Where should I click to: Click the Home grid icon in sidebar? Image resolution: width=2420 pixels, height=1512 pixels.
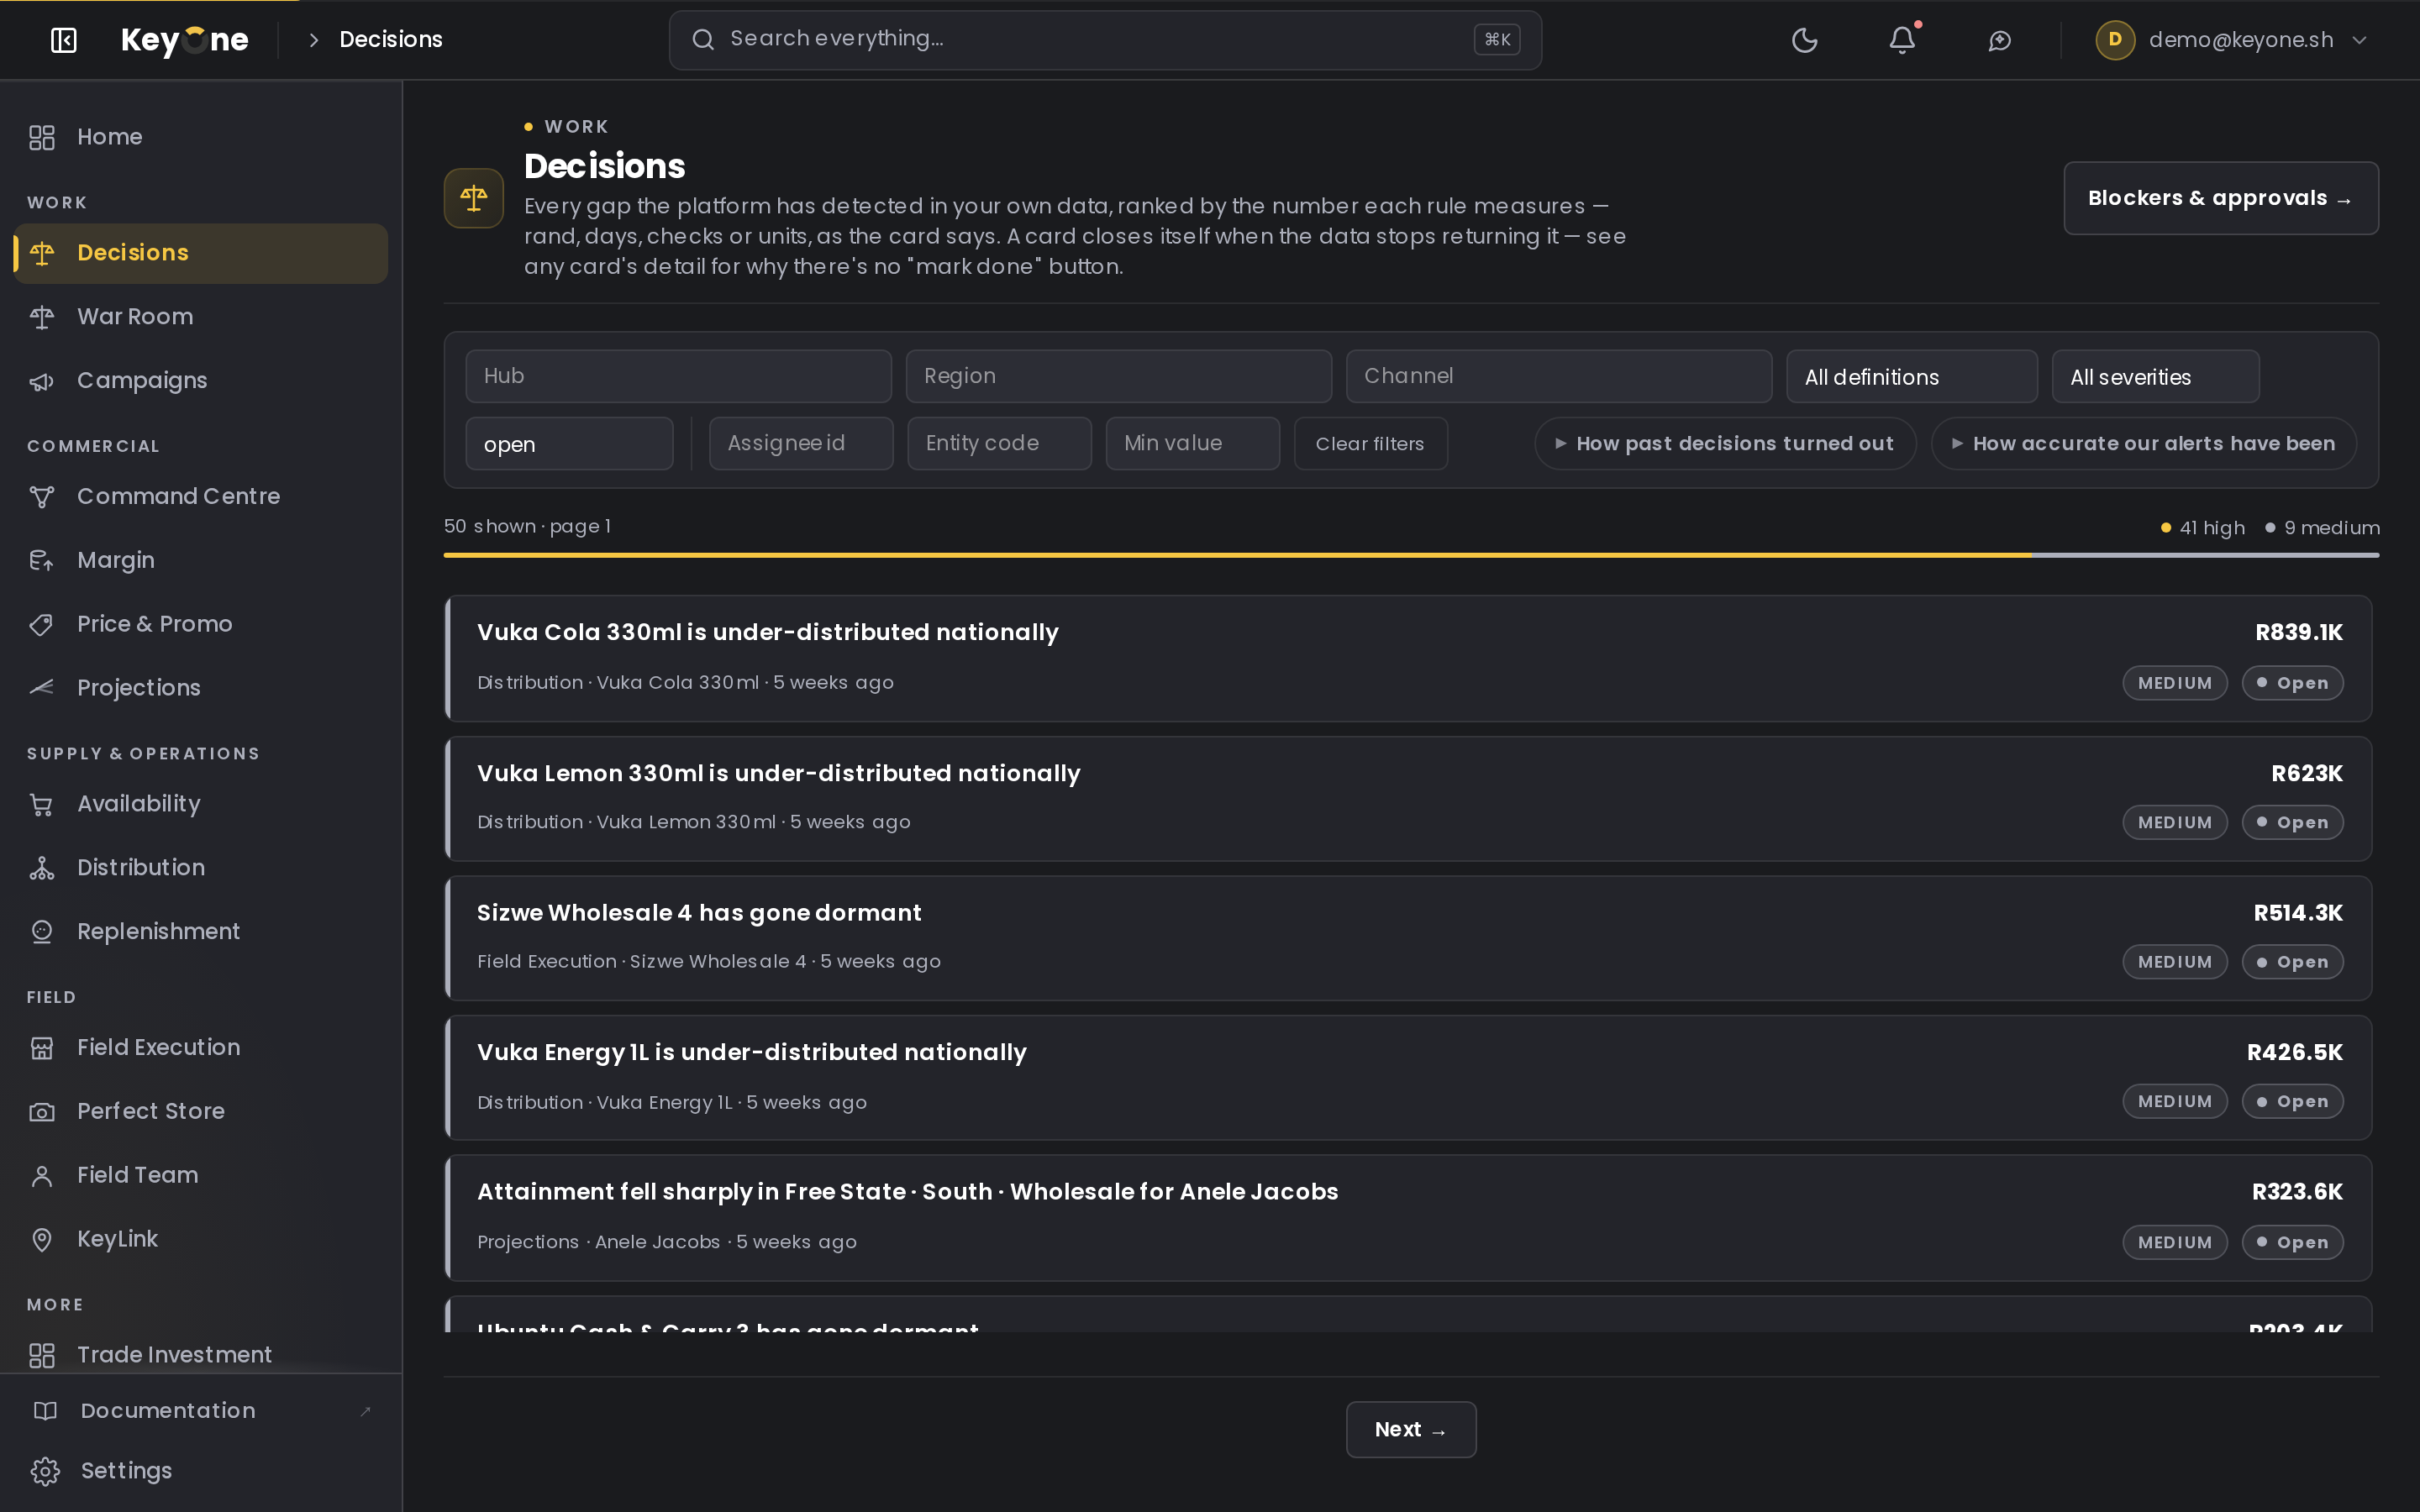pyautogui.click(x=42, y=137)
